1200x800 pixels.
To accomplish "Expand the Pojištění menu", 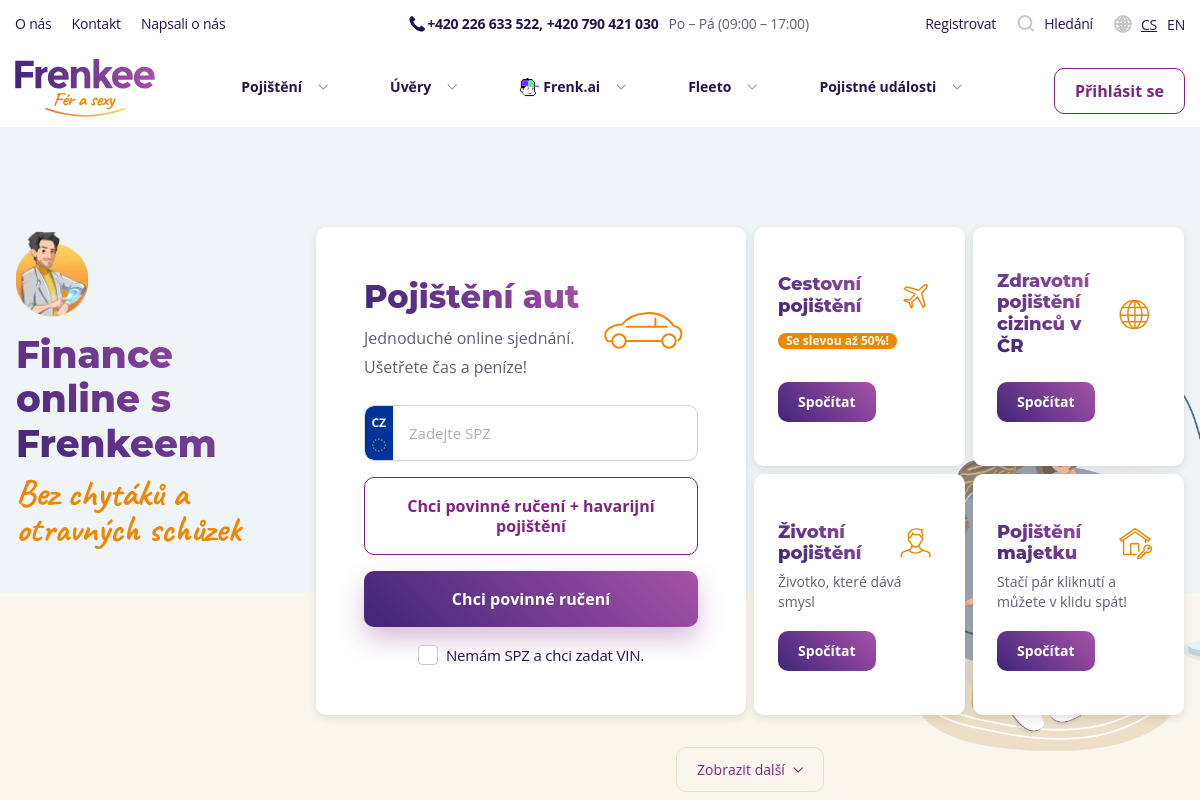I will [x=284, y=87].
